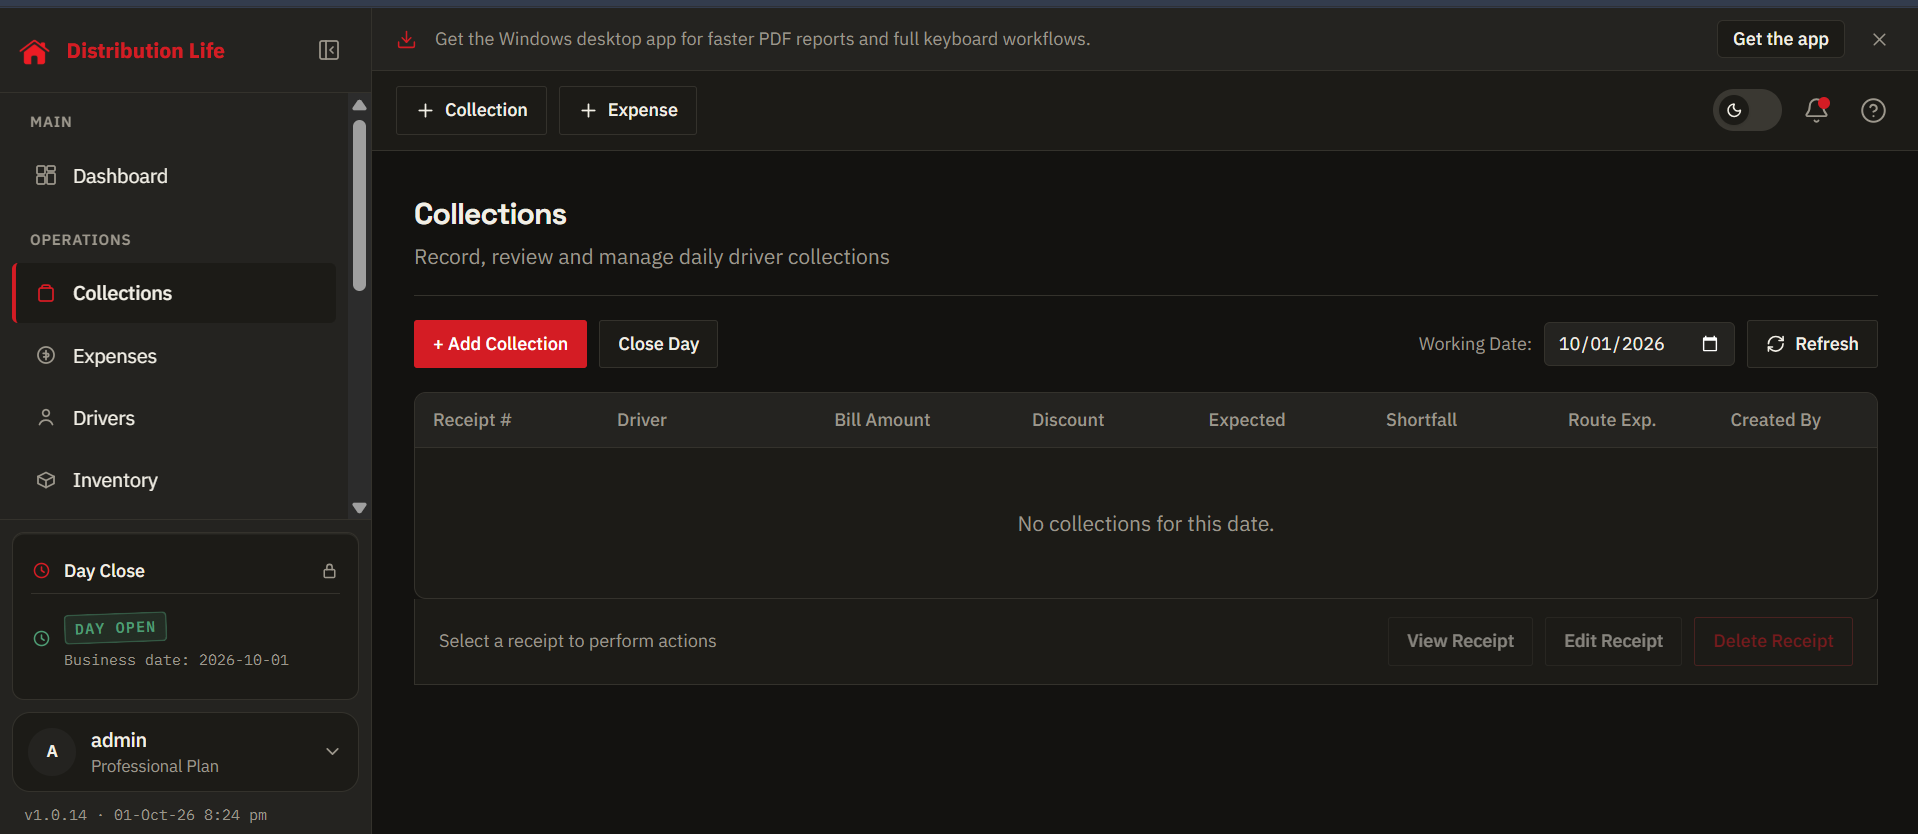Image resolution: width=1918 pixels, height=834 pixels.
Task: Click the Discount column header
Action: coord(1068,420)
